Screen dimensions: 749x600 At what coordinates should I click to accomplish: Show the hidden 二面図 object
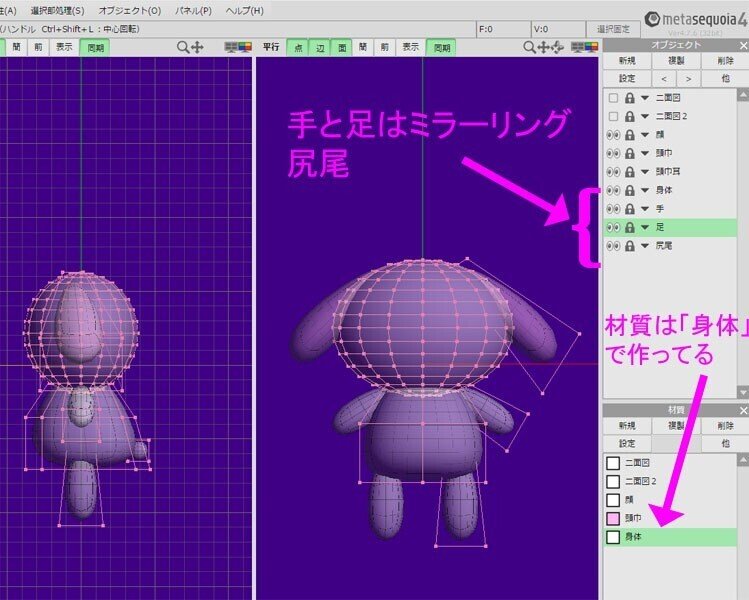[x=613, y=98]
